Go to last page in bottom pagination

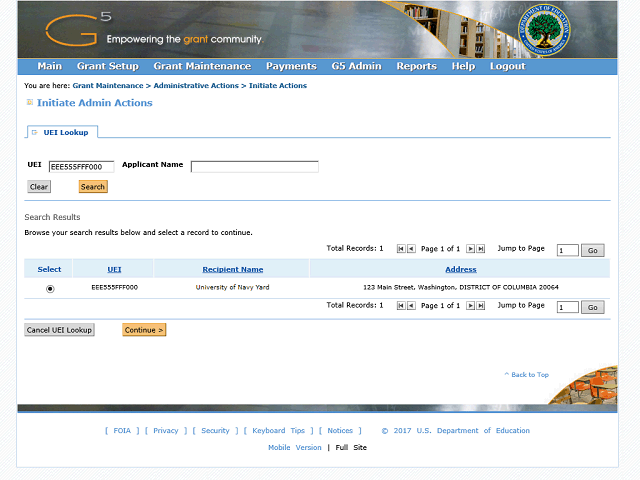tap(481, 306)
